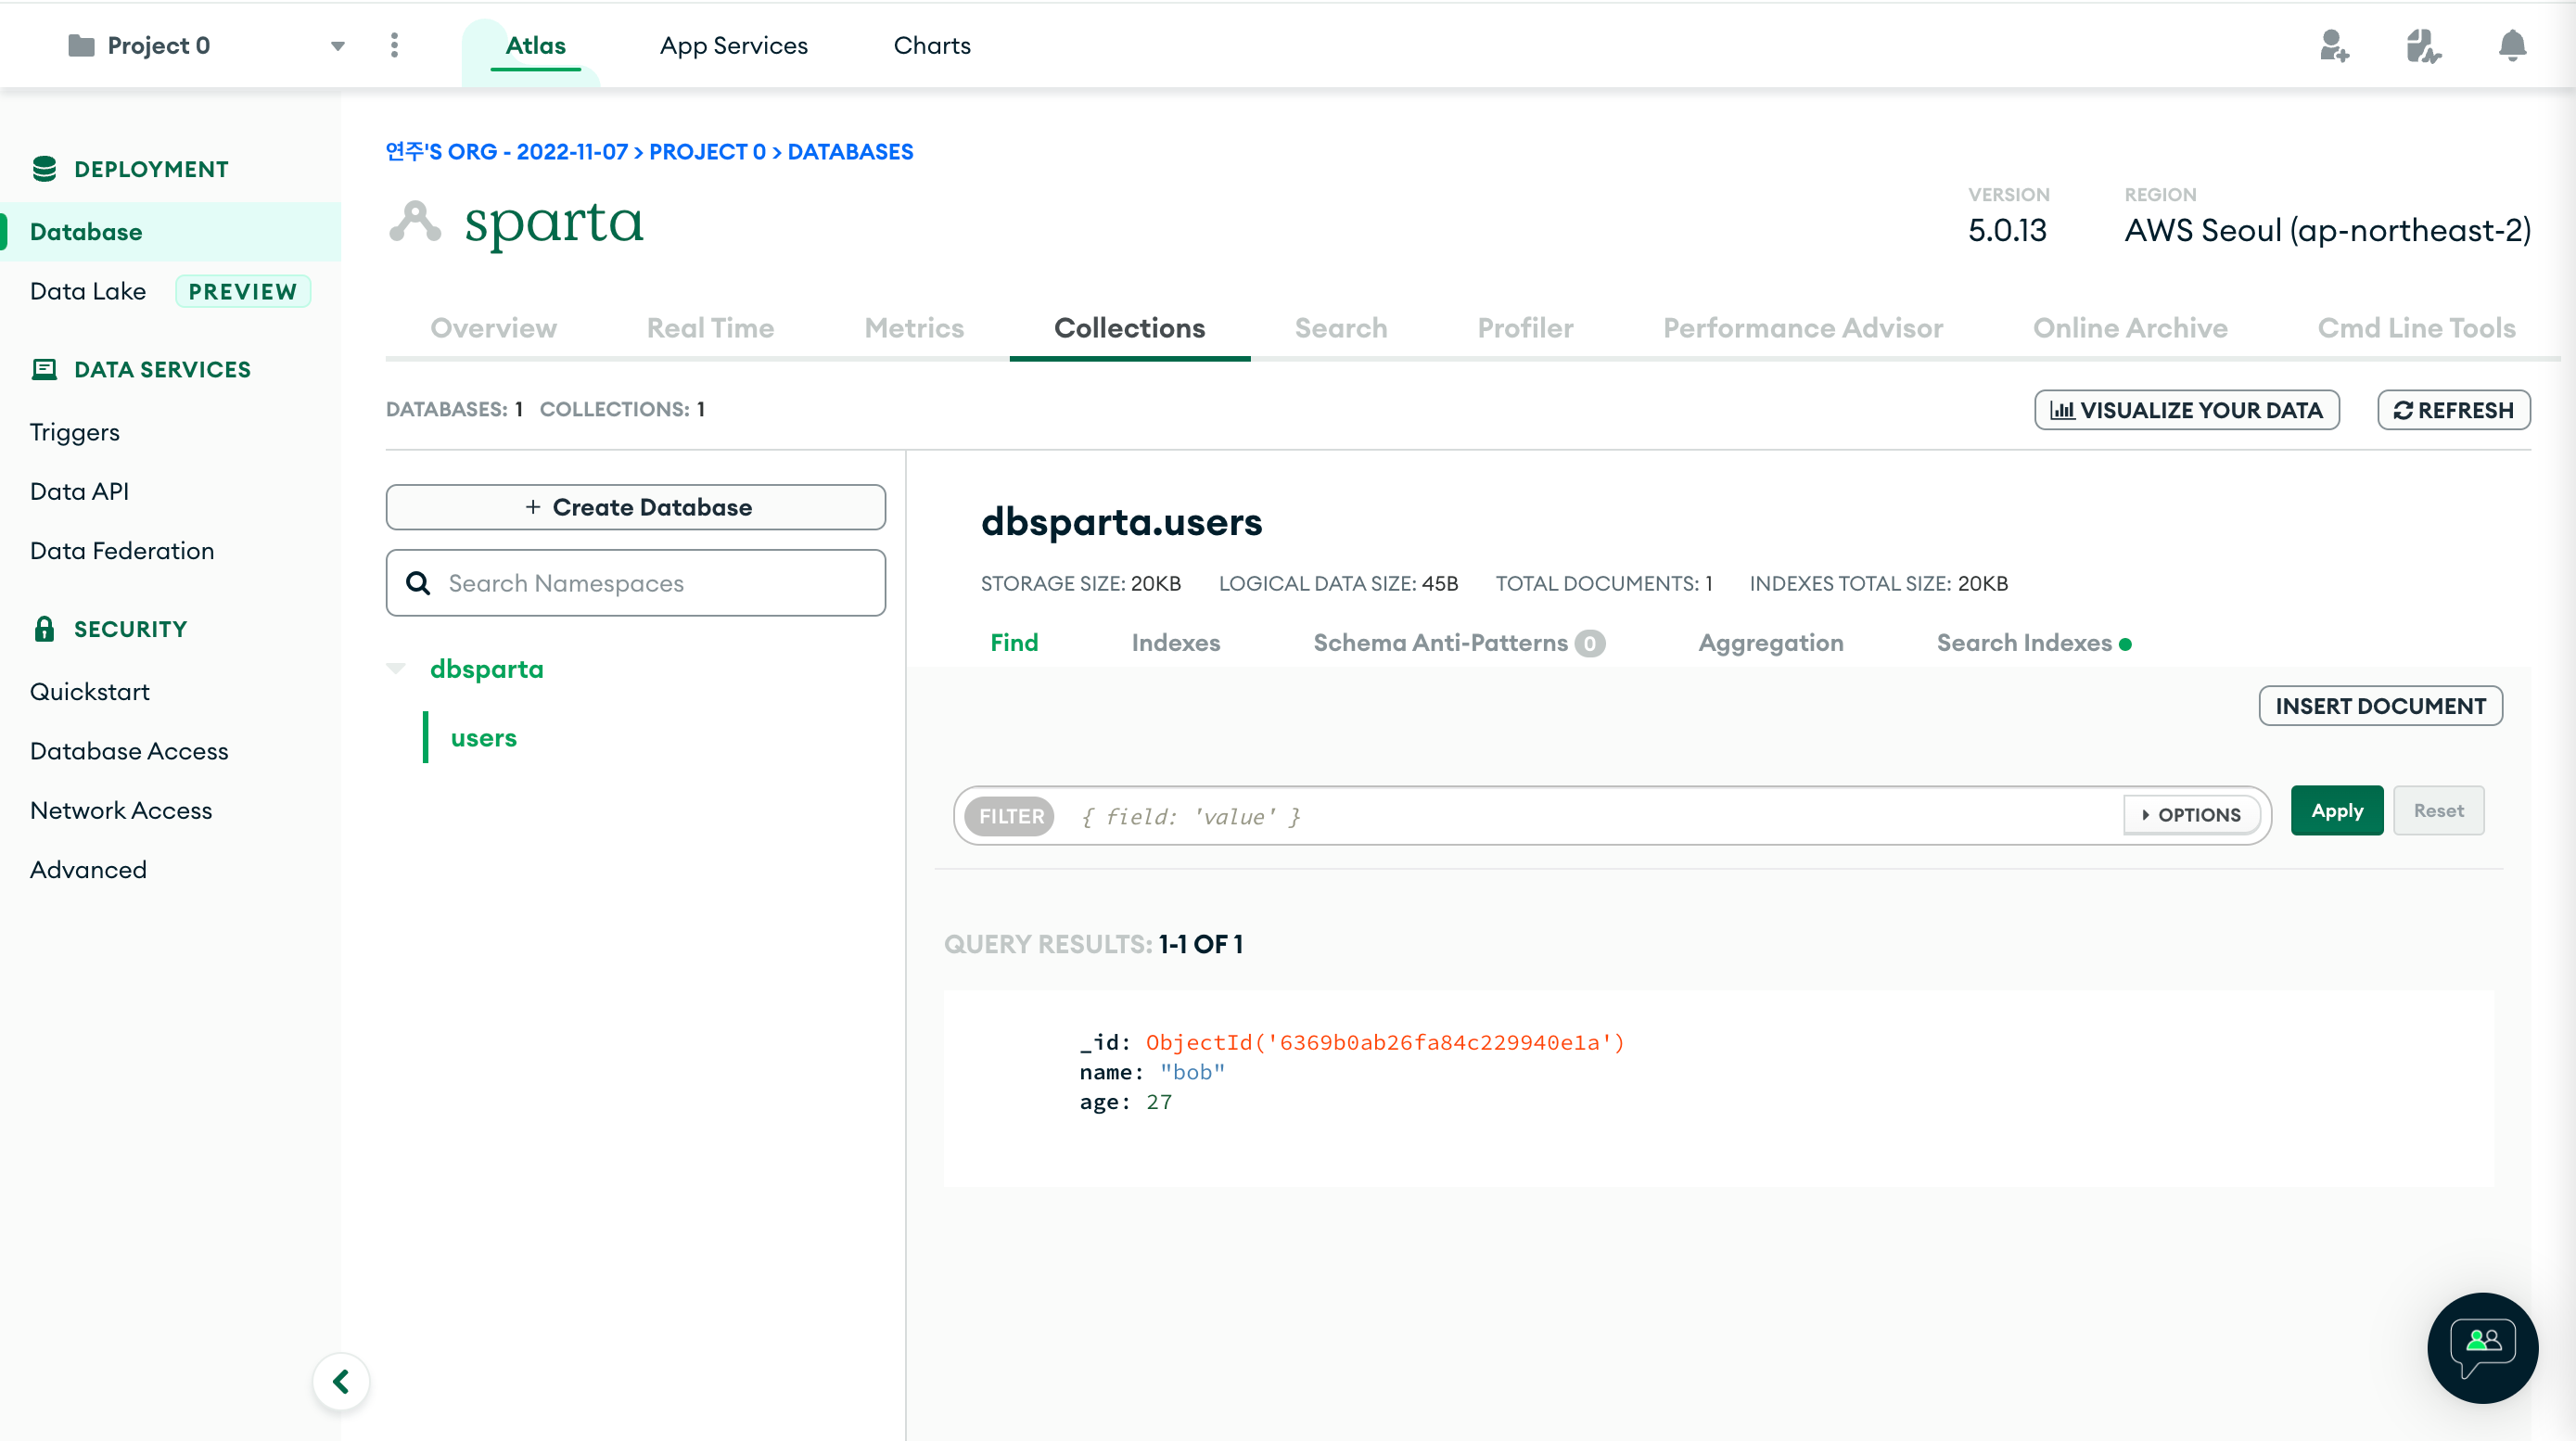Open Network Access in the sidebar
This screenshot has height=1441, width=2576.
(x=121, y=810)
